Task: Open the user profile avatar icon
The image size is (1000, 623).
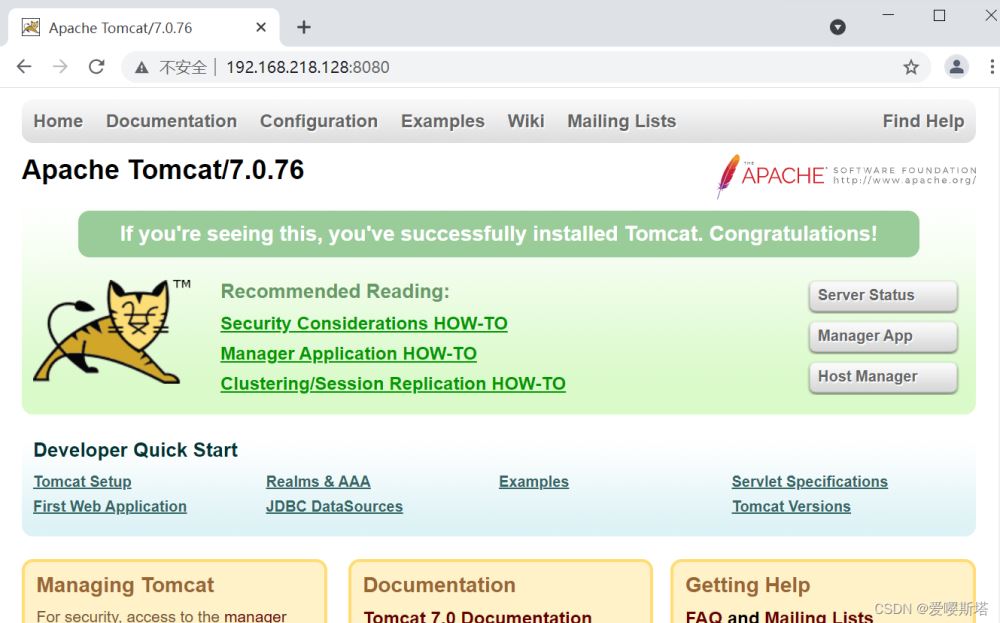Action: pos(956,66)
